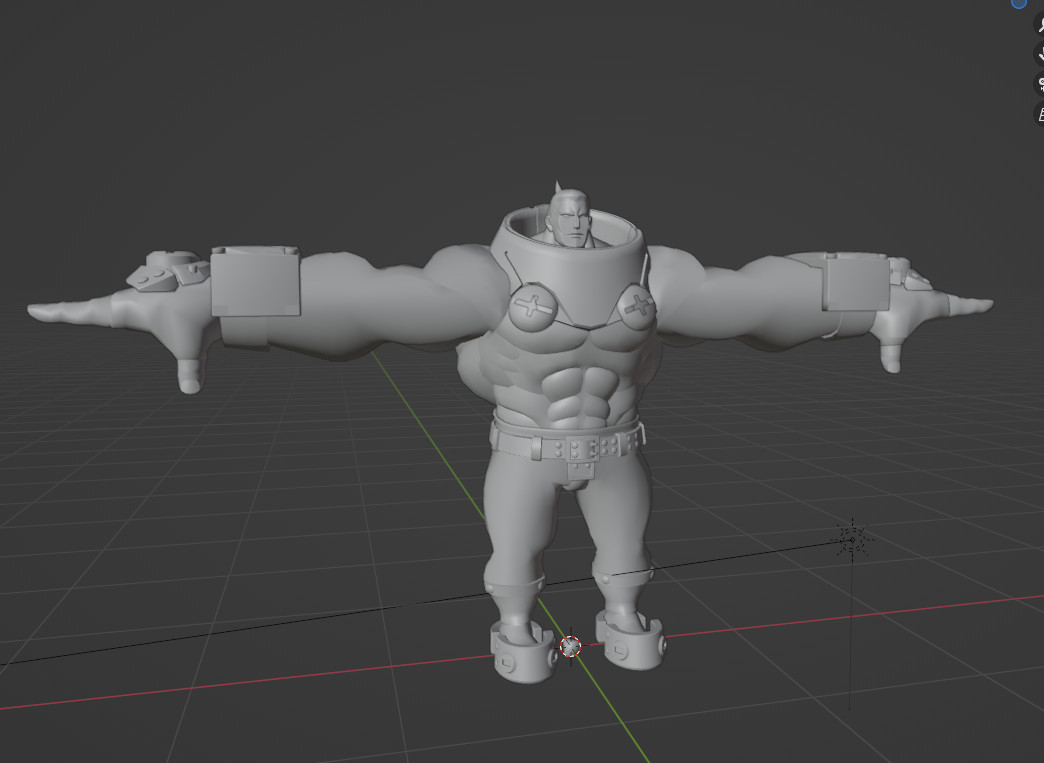Toggle orthographic projection via the grid icon
Screen dimensions: 1044x763
pos(1040,112)
